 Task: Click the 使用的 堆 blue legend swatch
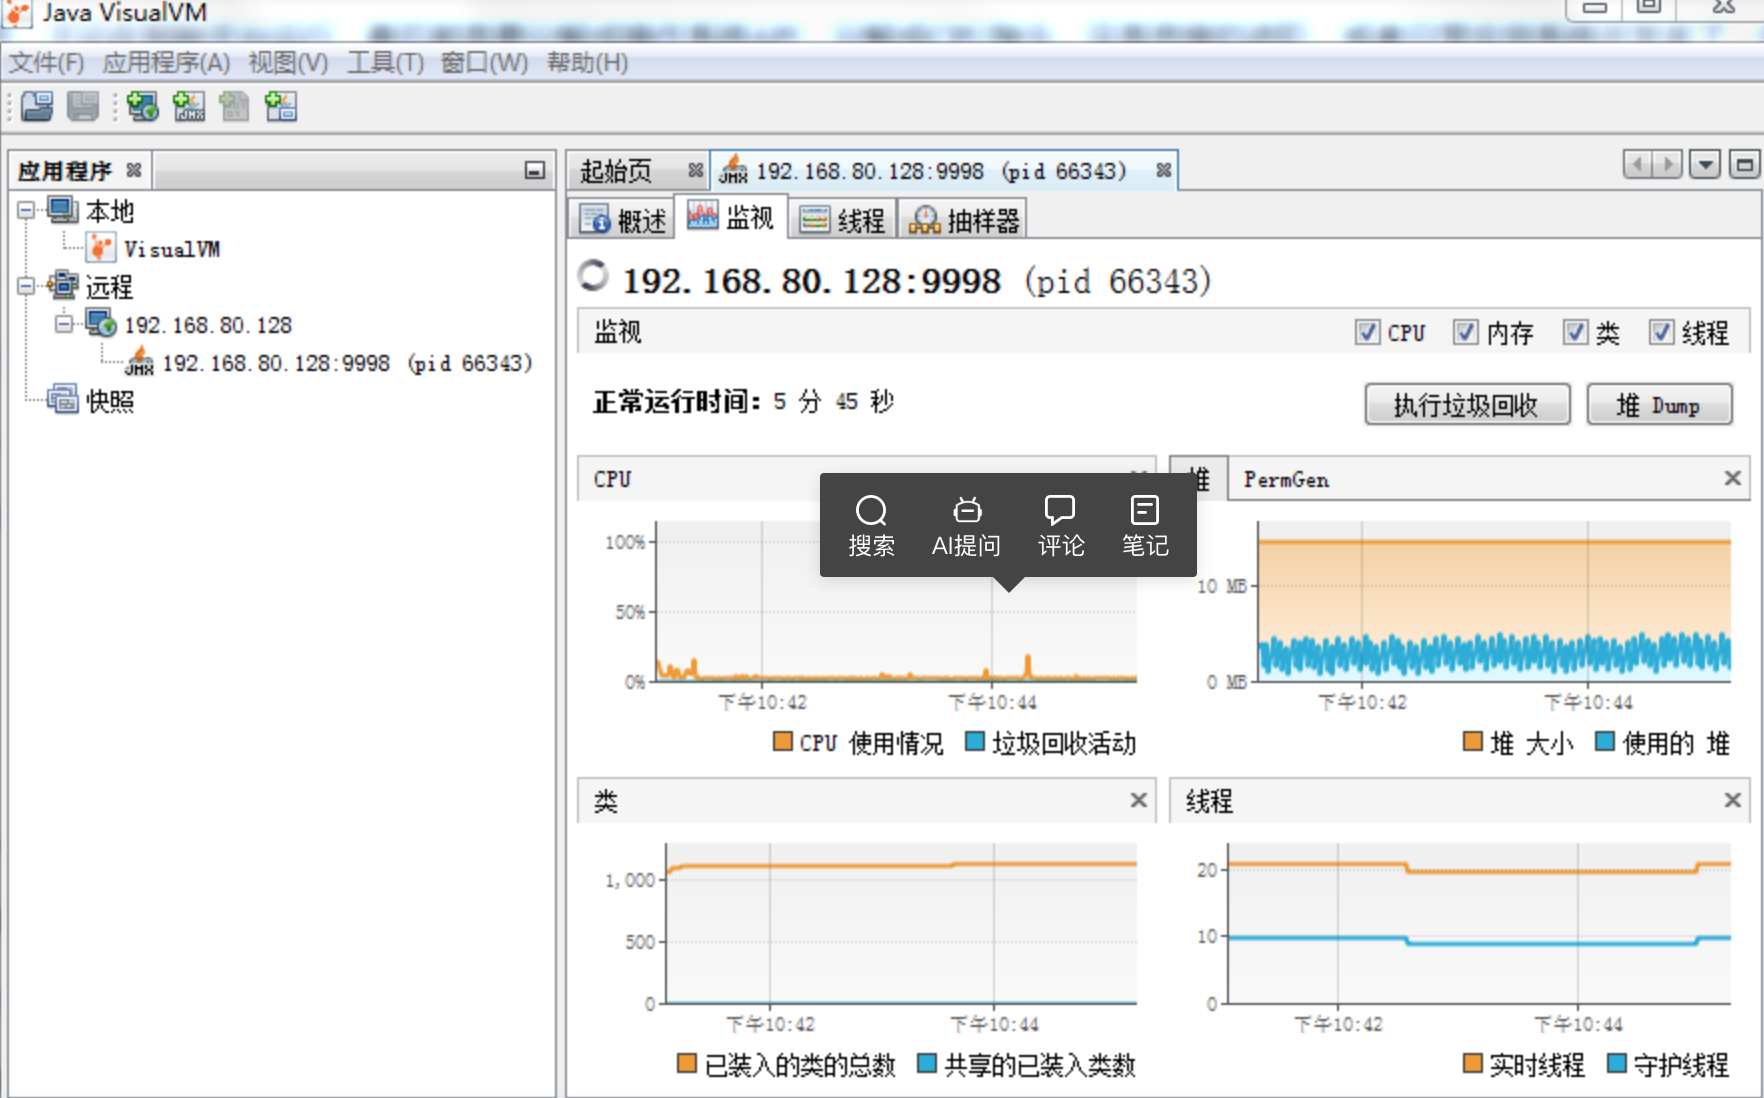click(1605, 742)
